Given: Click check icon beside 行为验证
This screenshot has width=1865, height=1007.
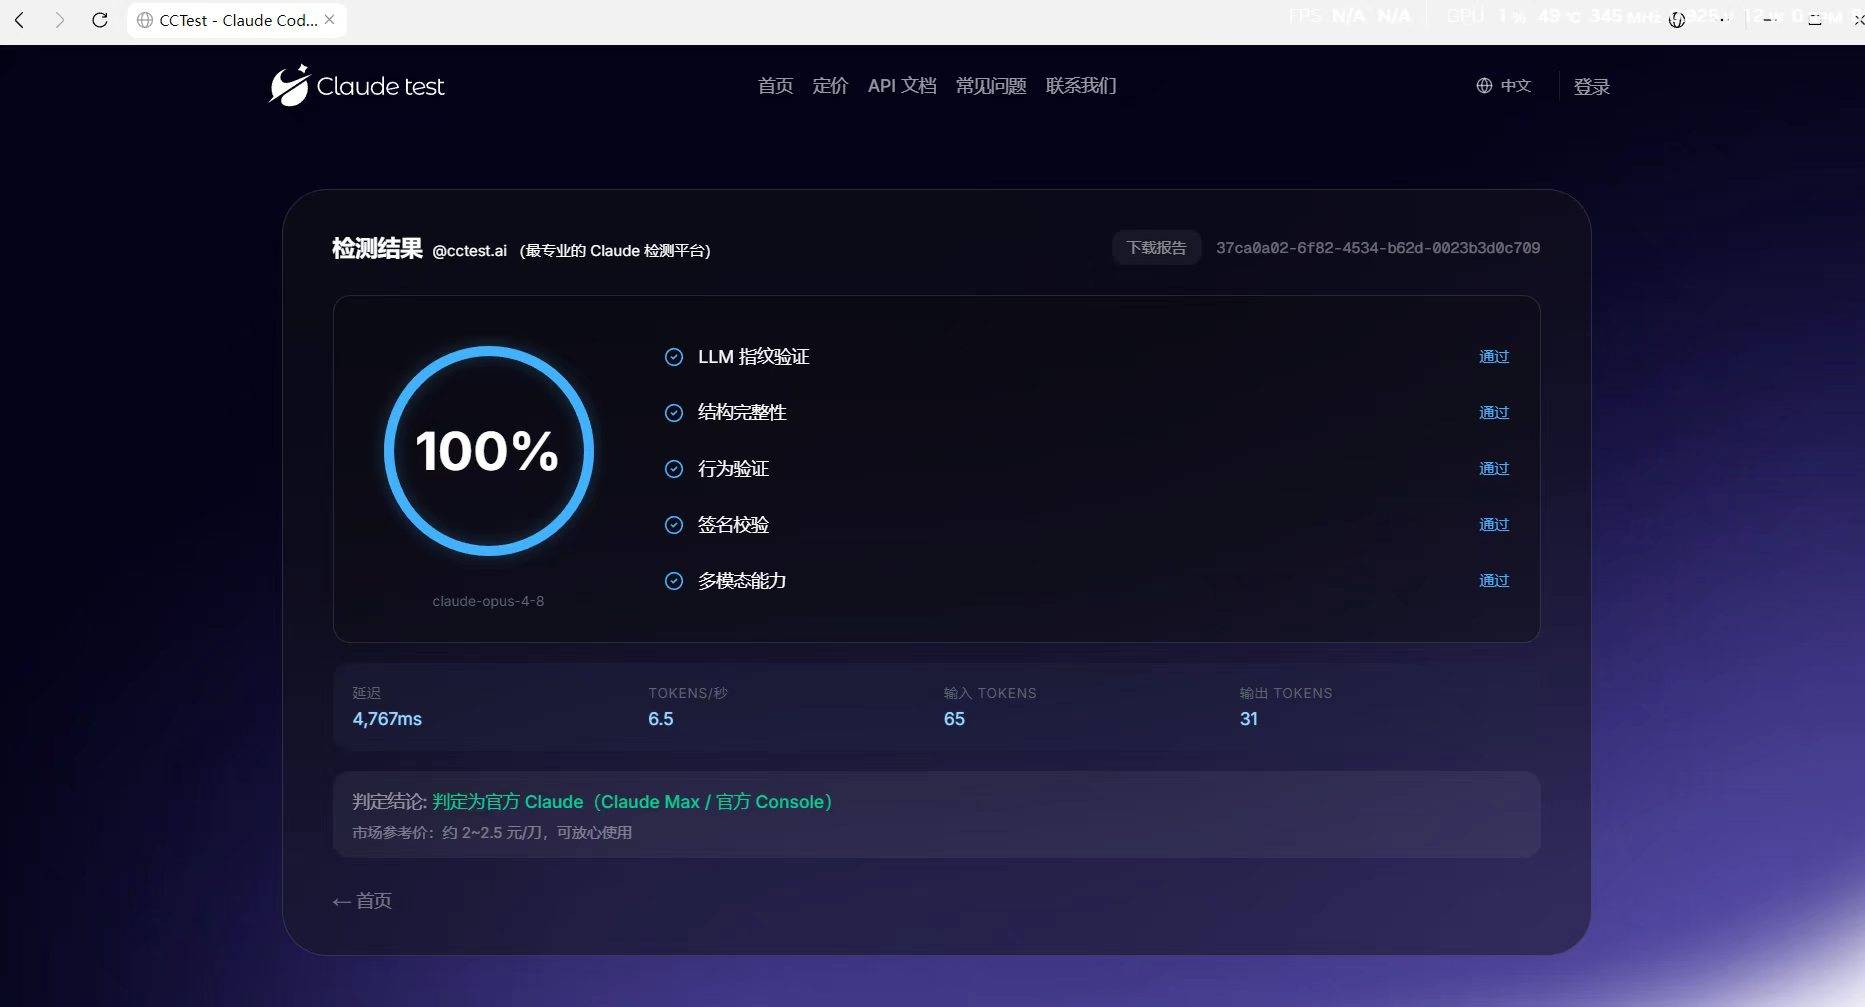Looking at the screenshot, I should click(x=674, y=469).
